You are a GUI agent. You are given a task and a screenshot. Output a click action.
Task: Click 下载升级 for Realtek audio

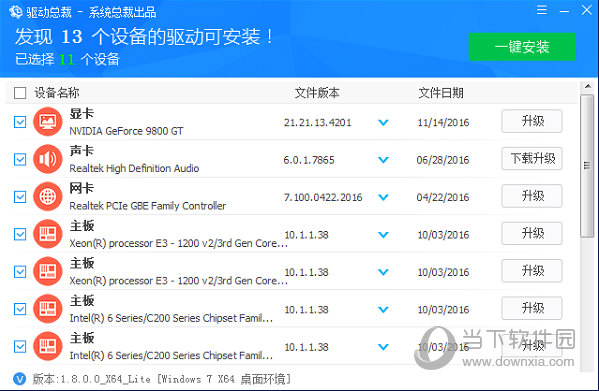coord(532,158)
